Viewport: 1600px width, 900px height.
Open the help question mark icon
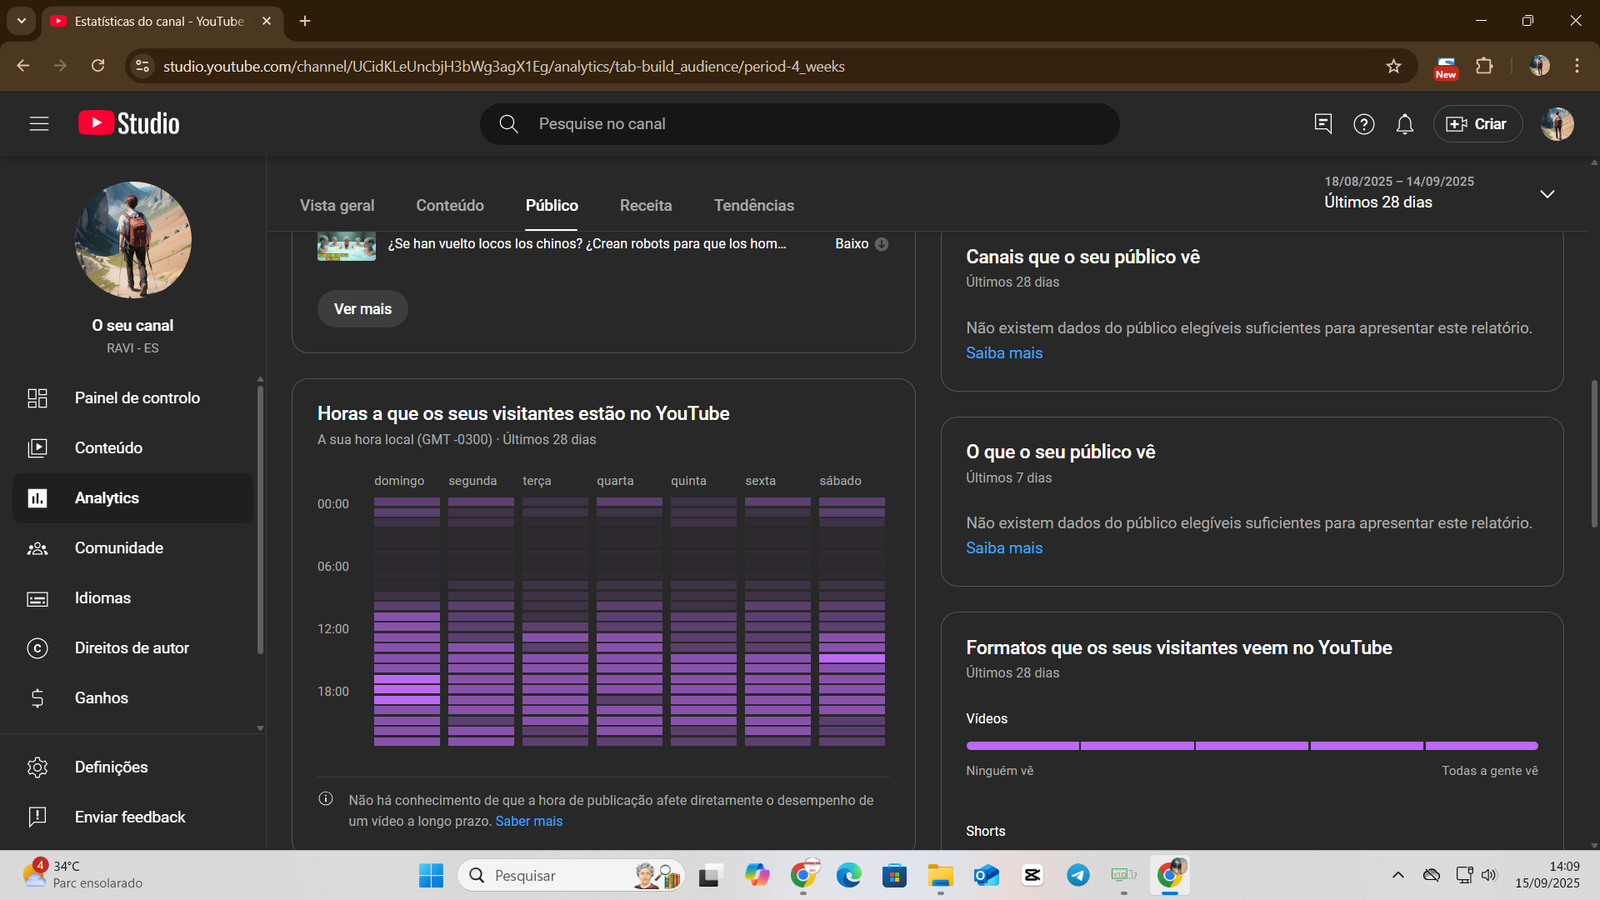pyautogui.click(x=1363, y=124)
